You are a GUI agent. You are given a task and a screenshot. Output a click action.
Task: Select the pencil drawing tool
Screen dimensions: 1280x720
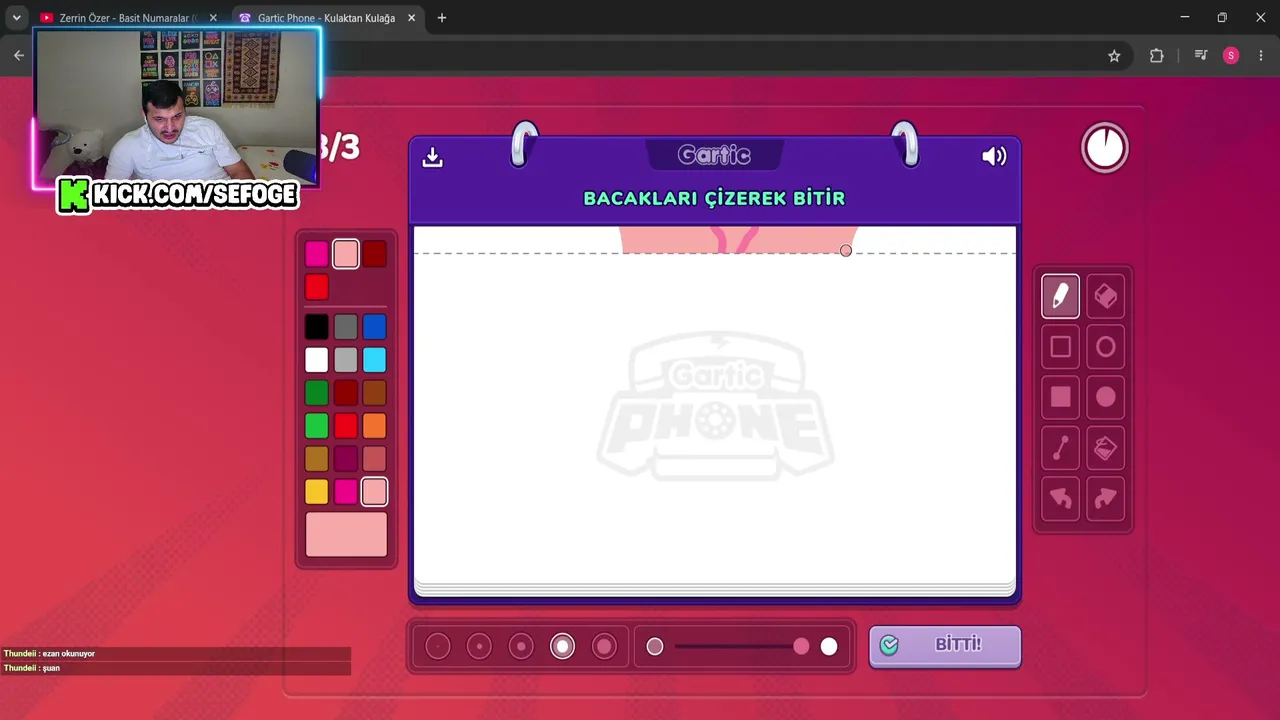pyautogui.click(x=1060, y=296)
